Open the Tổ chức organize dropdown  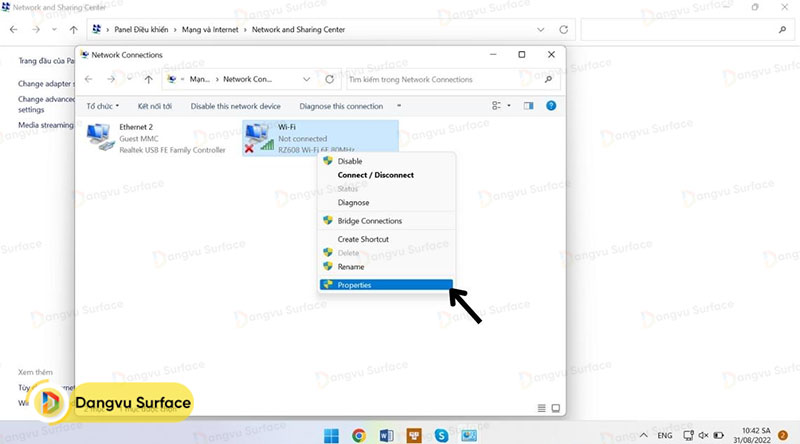pos(103,106)
